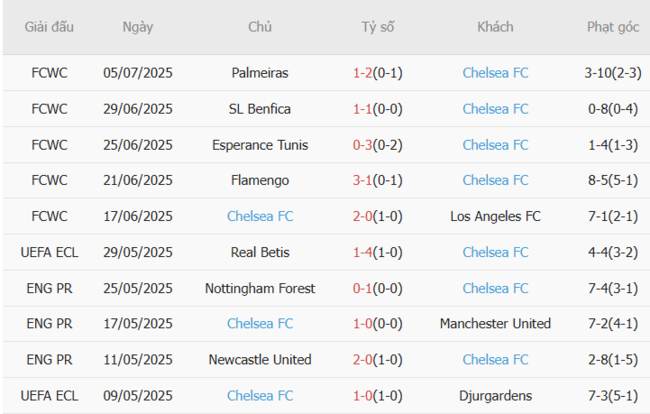Screen dimensions: 650x414
Task: Click the Esperance Tunis team name
Action: click(260, 145)
